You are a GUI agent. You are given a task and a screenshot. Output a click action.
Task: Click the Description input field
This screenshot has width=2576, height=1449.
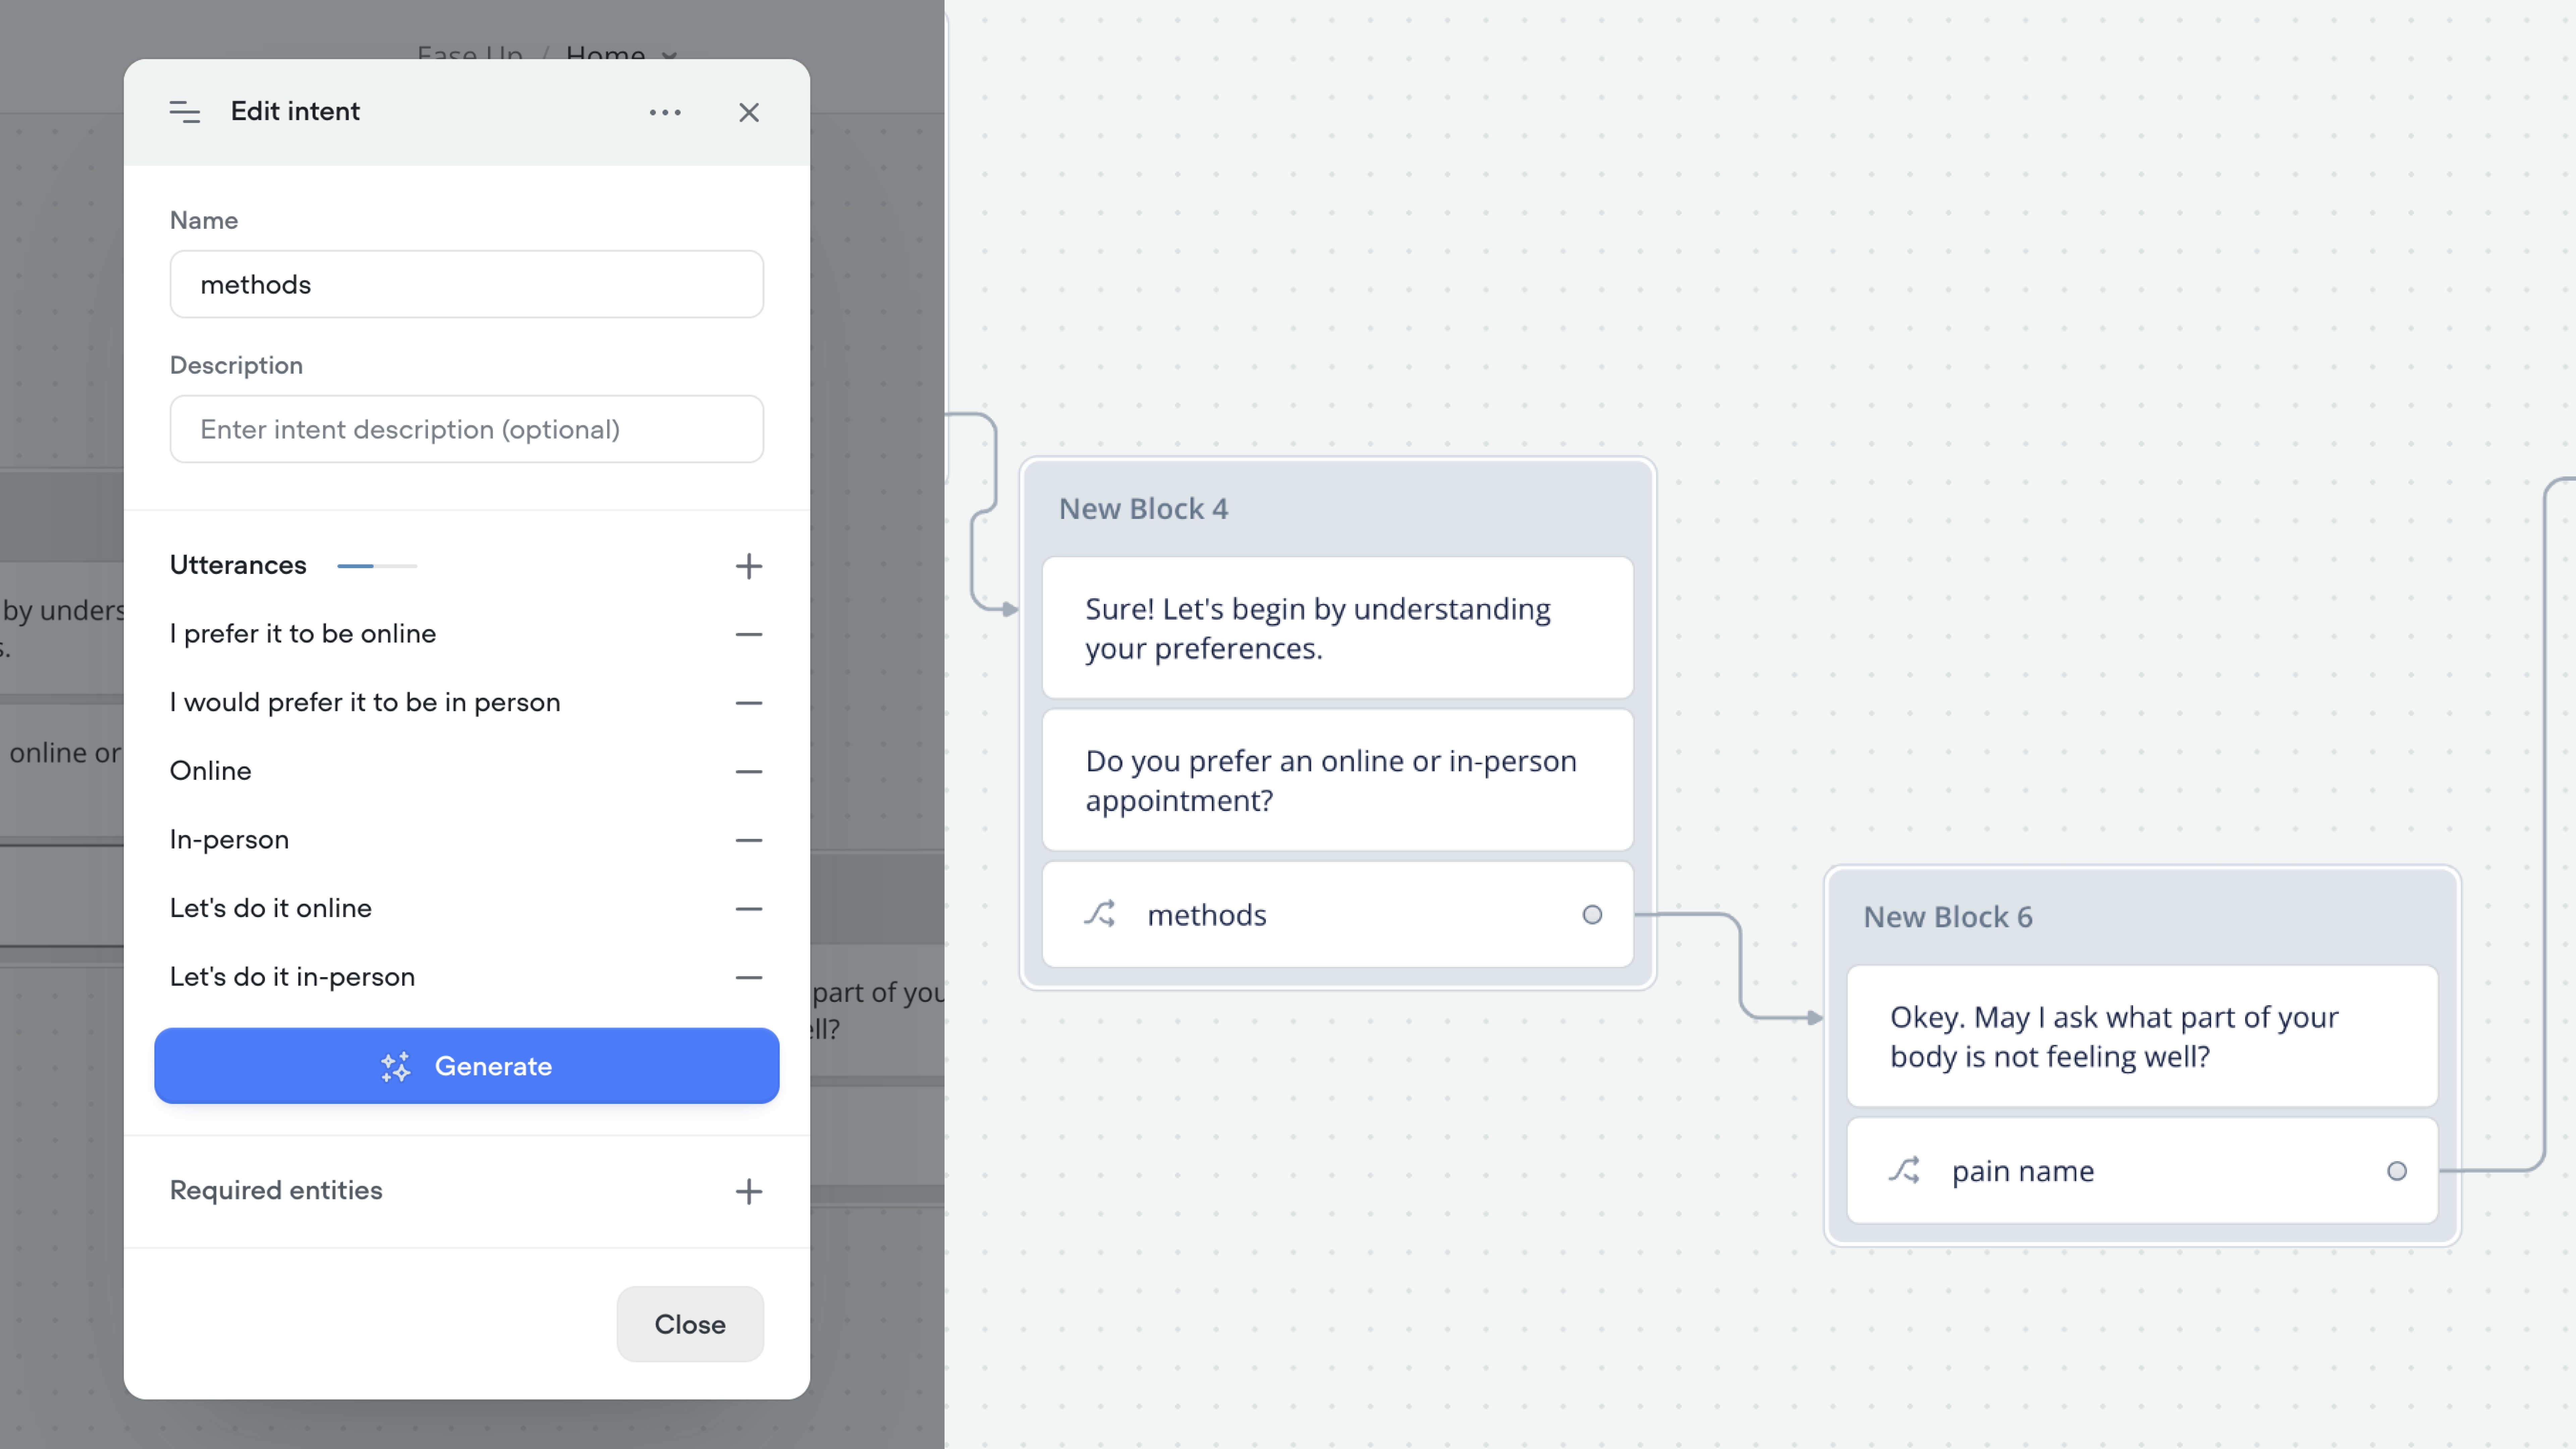pyautogui.click(x=467, y=429)
